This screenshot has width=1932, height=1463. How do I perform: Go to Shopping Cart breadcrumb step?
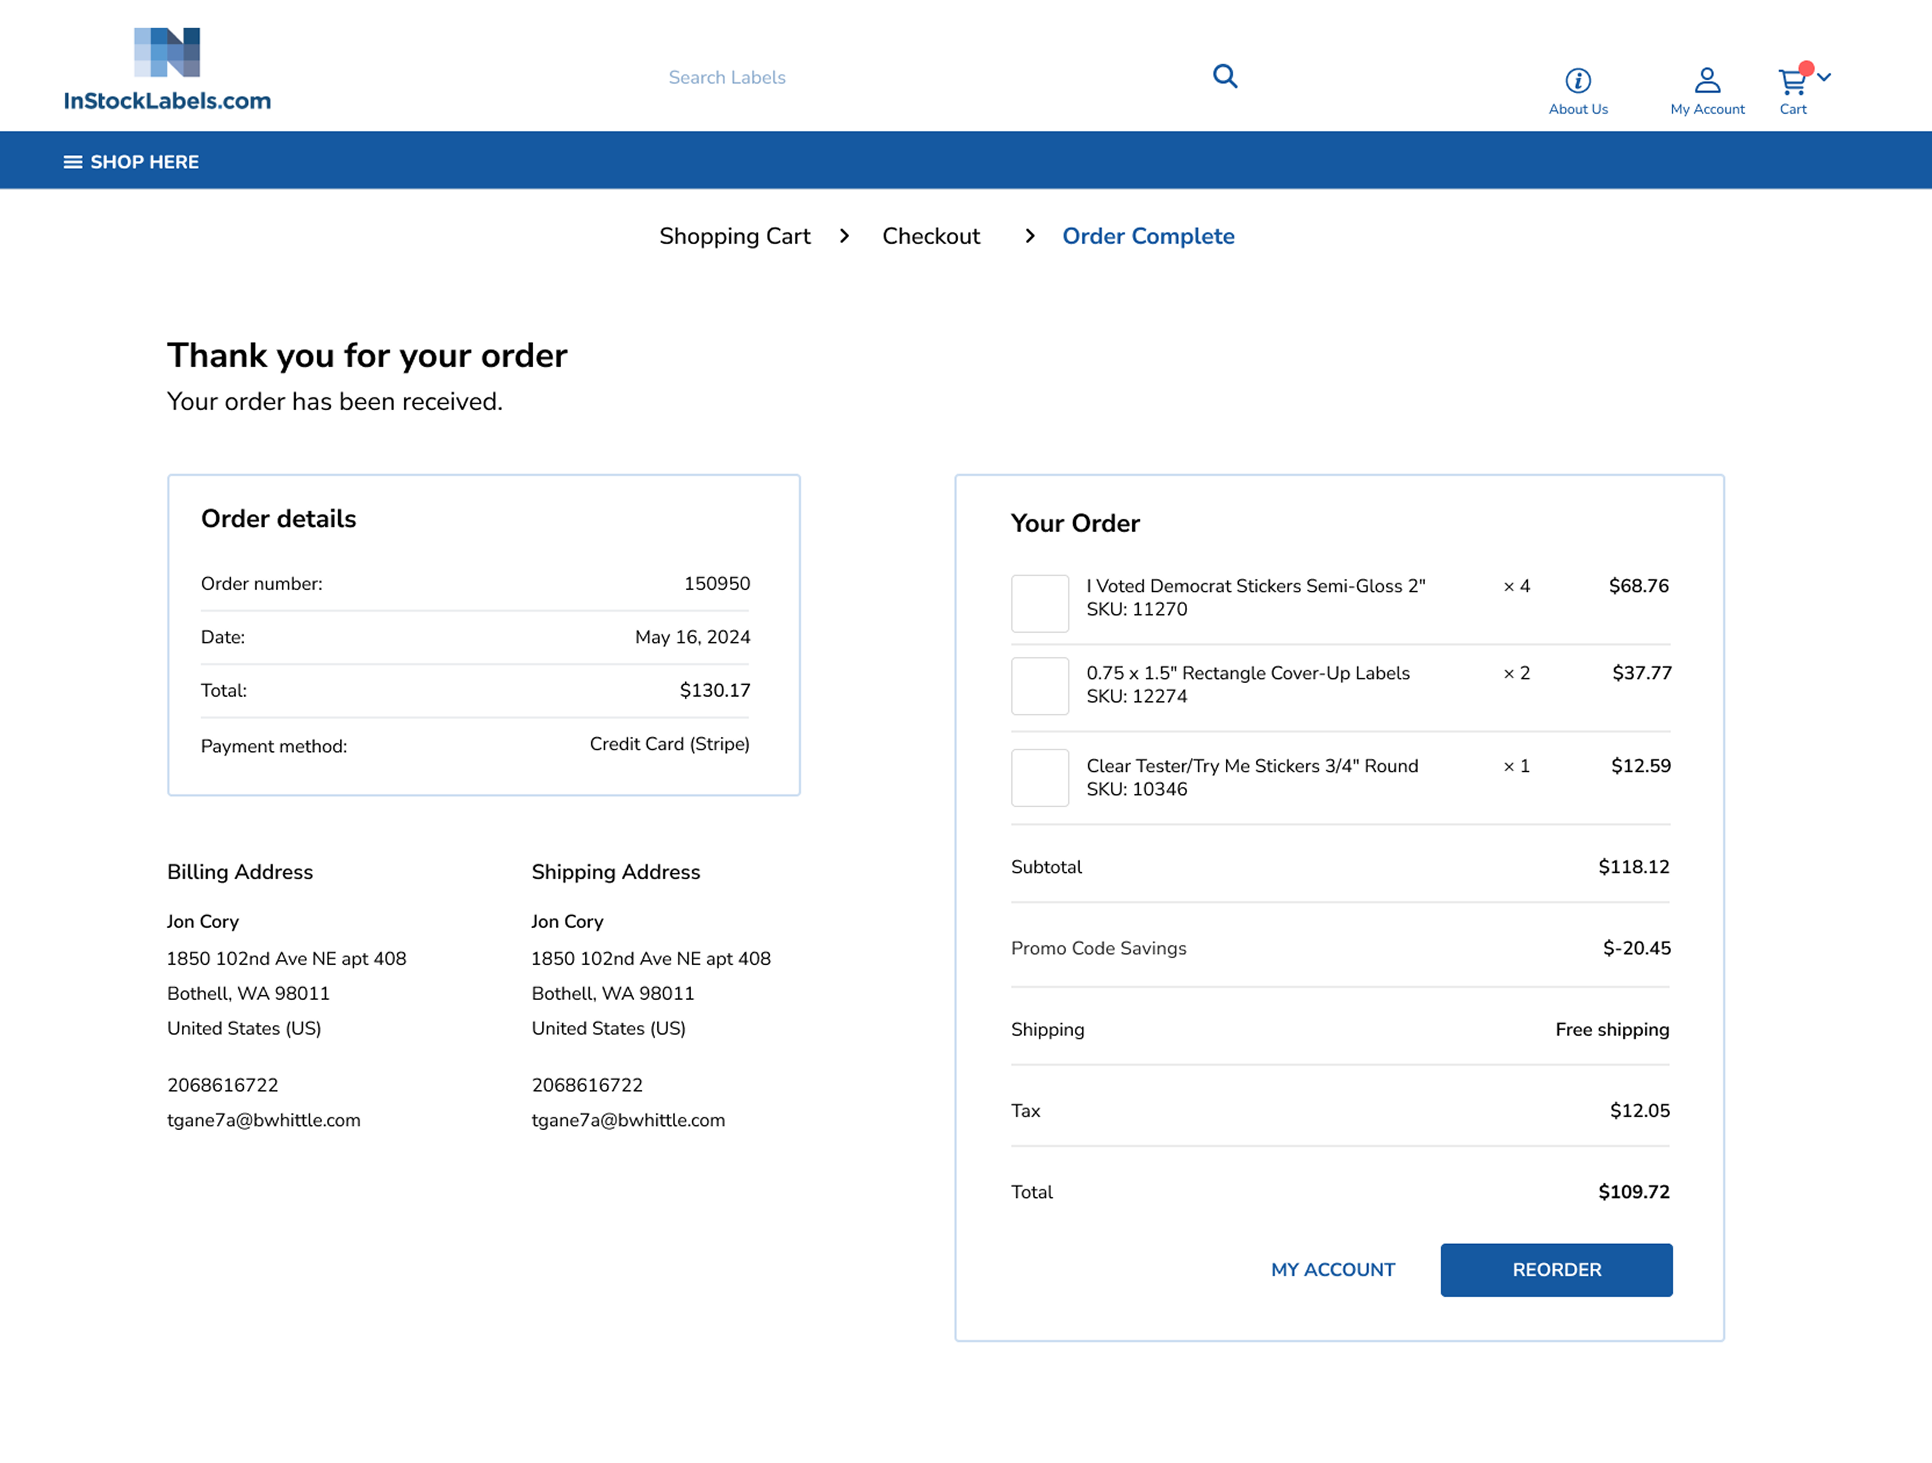pos(734,236)
